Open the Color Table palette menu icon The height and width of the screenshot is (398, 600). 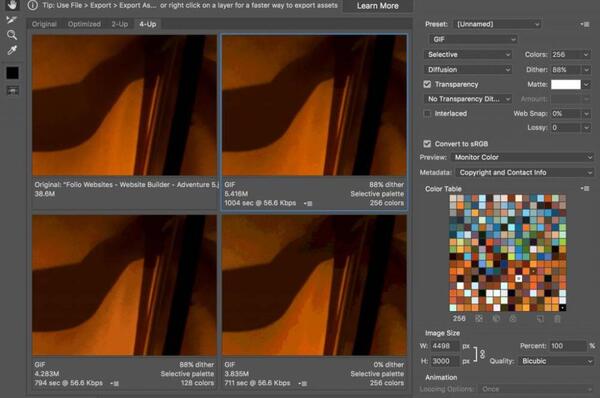585,188
